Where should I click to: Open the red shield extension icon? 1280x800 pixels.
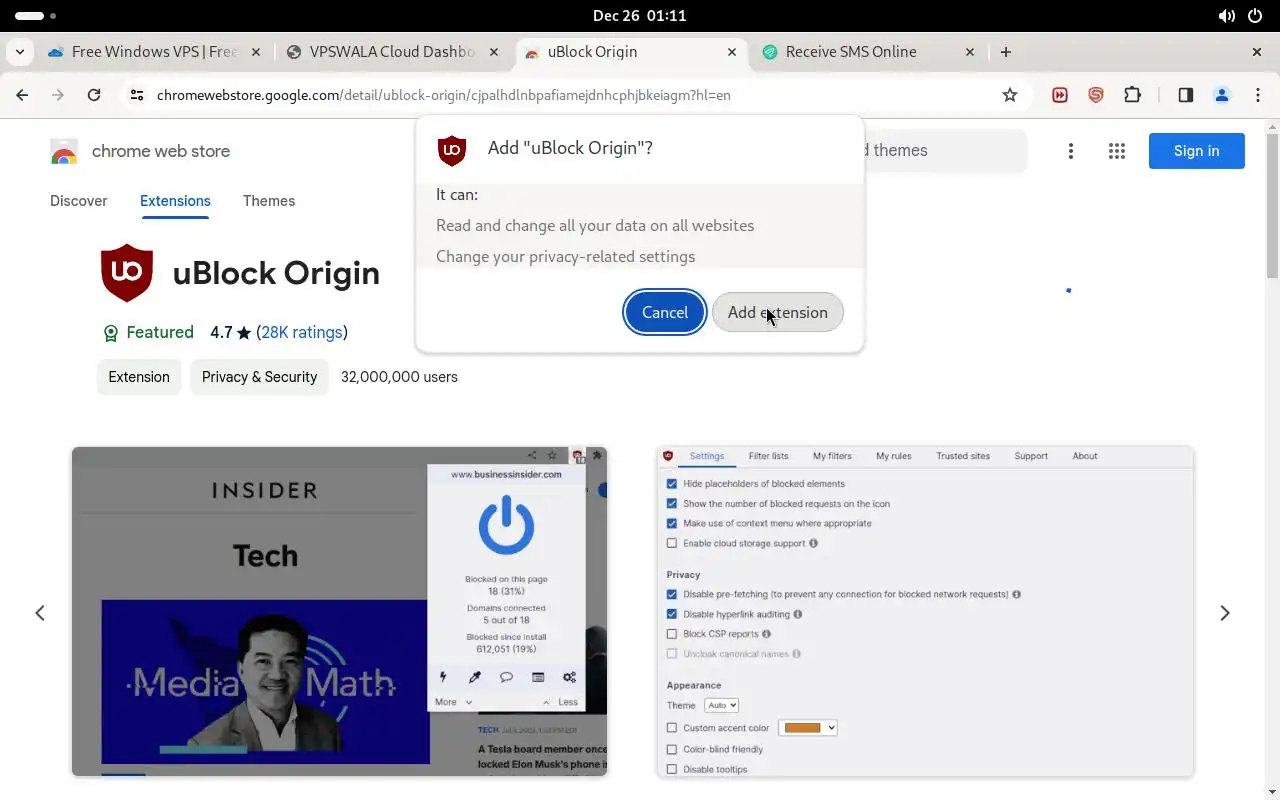[x=1096, y=95]
